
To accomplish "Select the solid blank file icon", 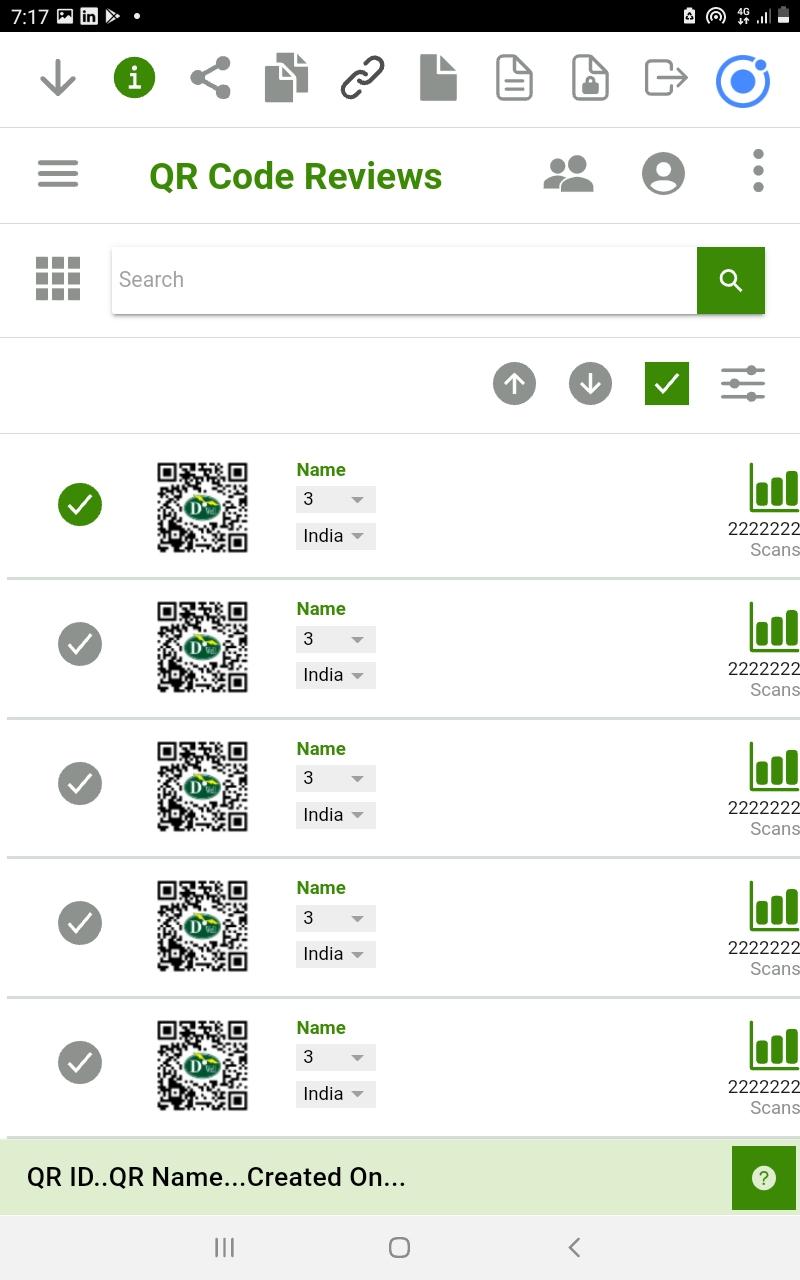I will (438, 78).
